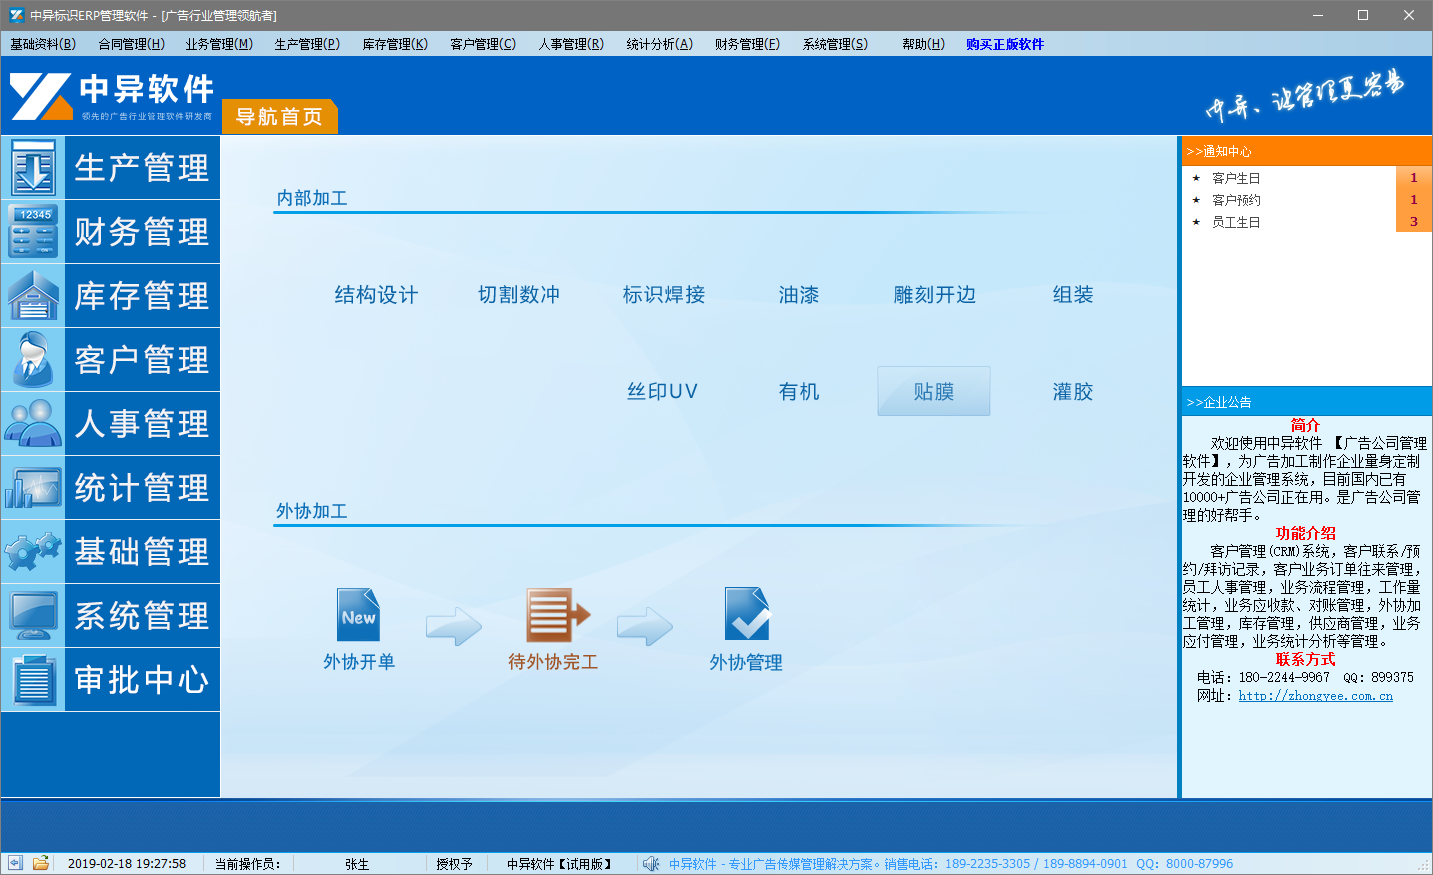Click the 外协管理 checkmark icon
This screenshot has height=875, width=1433.
(x=746, y=615)
